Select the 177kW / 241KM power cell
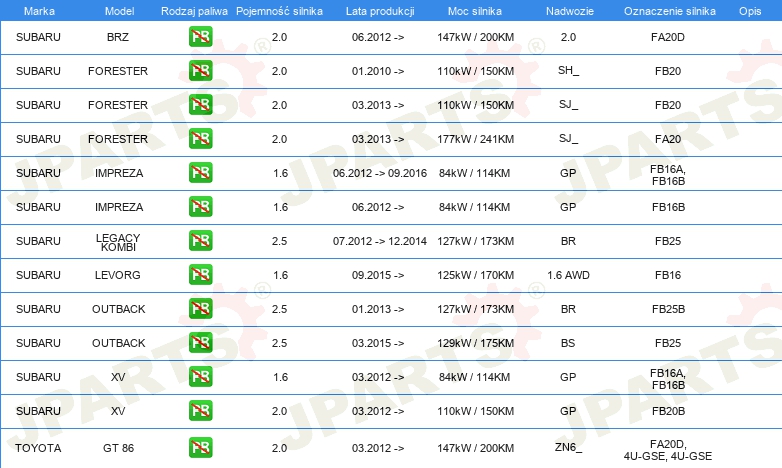This screenshot has height=468, width=782. pyautogui.click(x=475, y=139)
